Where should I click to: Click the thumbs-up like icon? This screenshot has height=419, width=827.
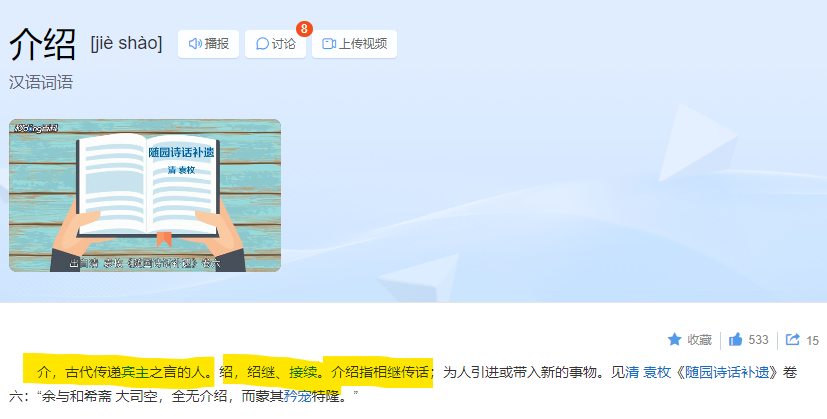pyautogui.click(x=735, y=339)
